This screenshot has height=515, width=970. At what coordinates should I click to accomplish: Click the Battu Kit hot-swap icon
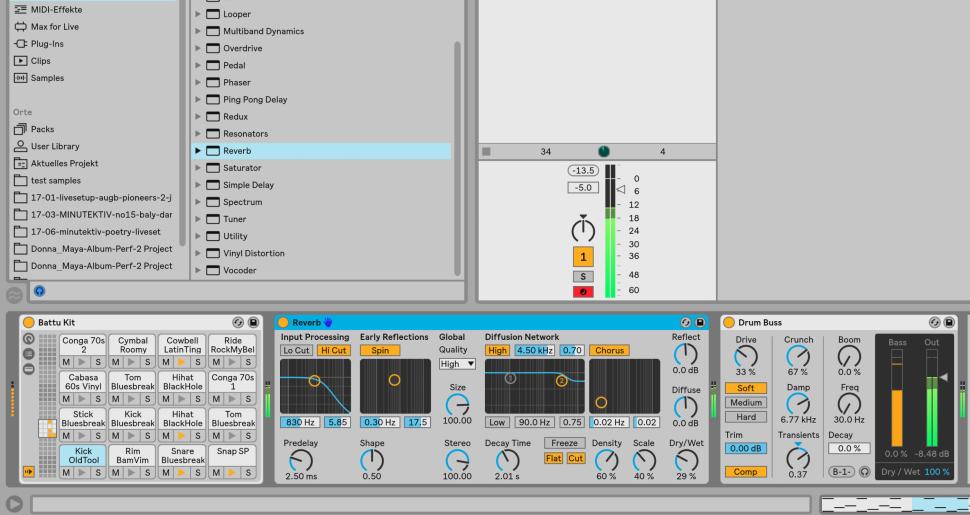point(238,323)
